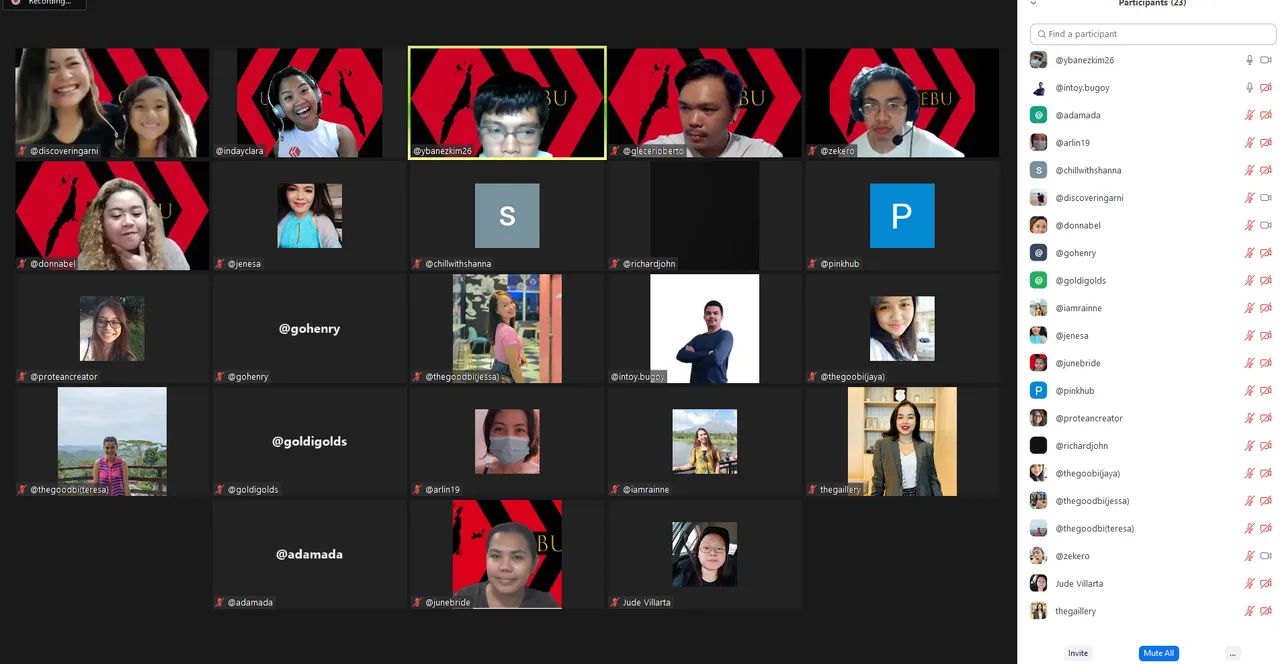1280x664 pixels.
Task: Click the Jude Villarta name in the participant list
Action: click(1079, 583)
